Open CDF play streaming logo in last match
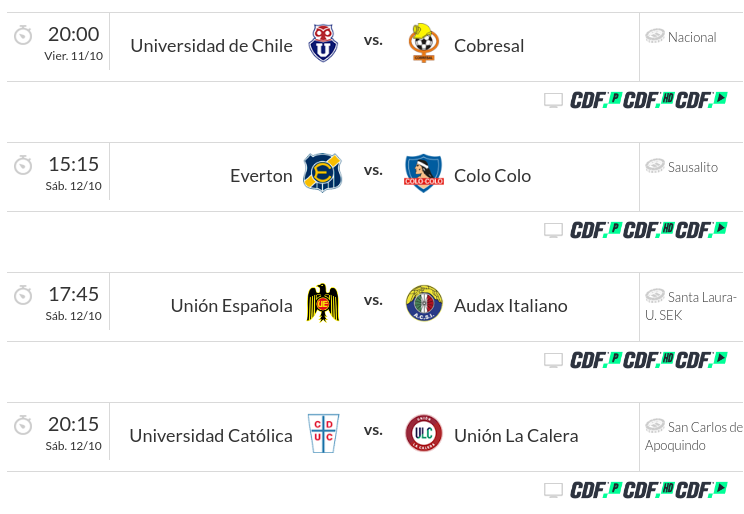744x514 pixels. [701, 490]
